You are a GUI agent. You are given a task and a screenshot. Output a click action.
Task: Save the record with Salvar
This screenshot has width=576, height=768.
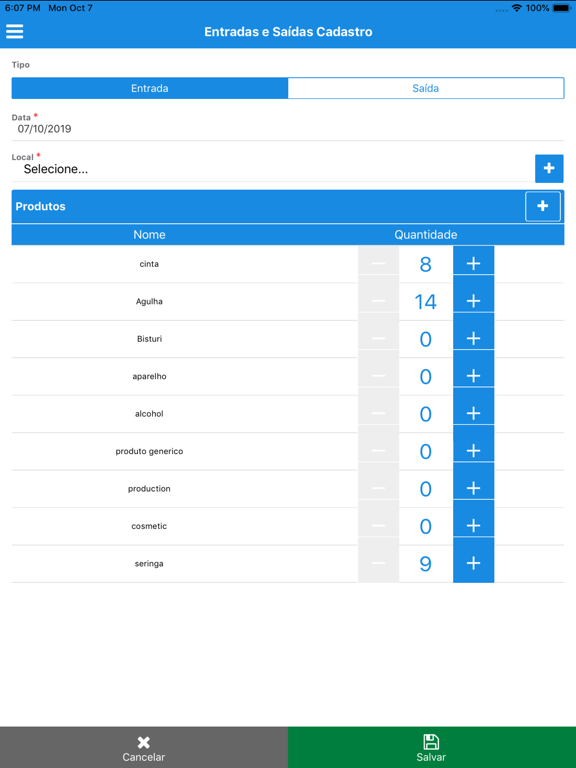coord(432,747)
